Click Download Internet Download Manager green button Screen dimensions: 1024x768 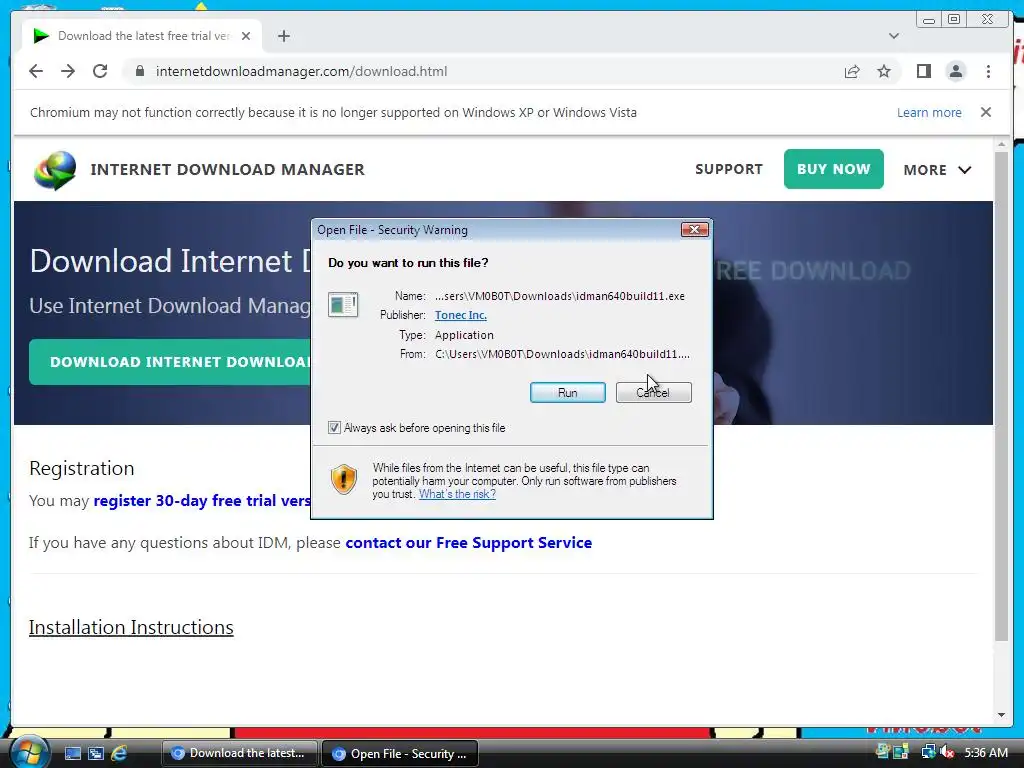[170, 362]
